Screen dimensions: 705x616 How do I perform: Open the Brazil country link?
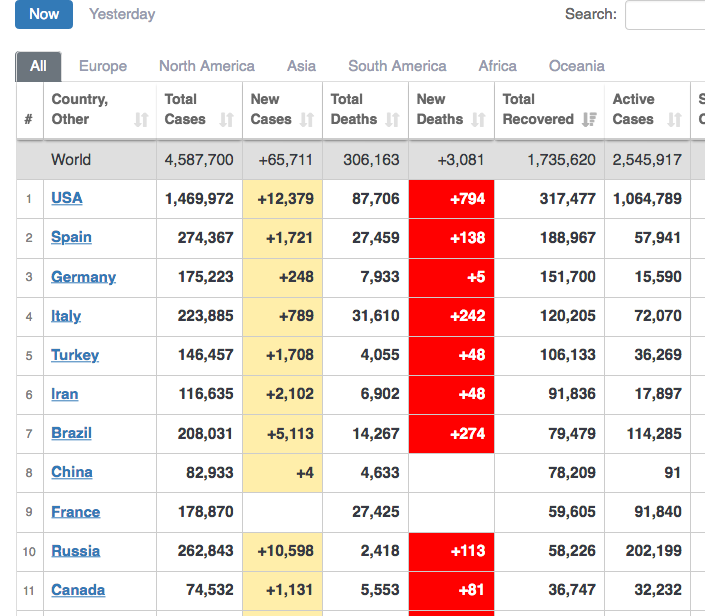[71, 433]
